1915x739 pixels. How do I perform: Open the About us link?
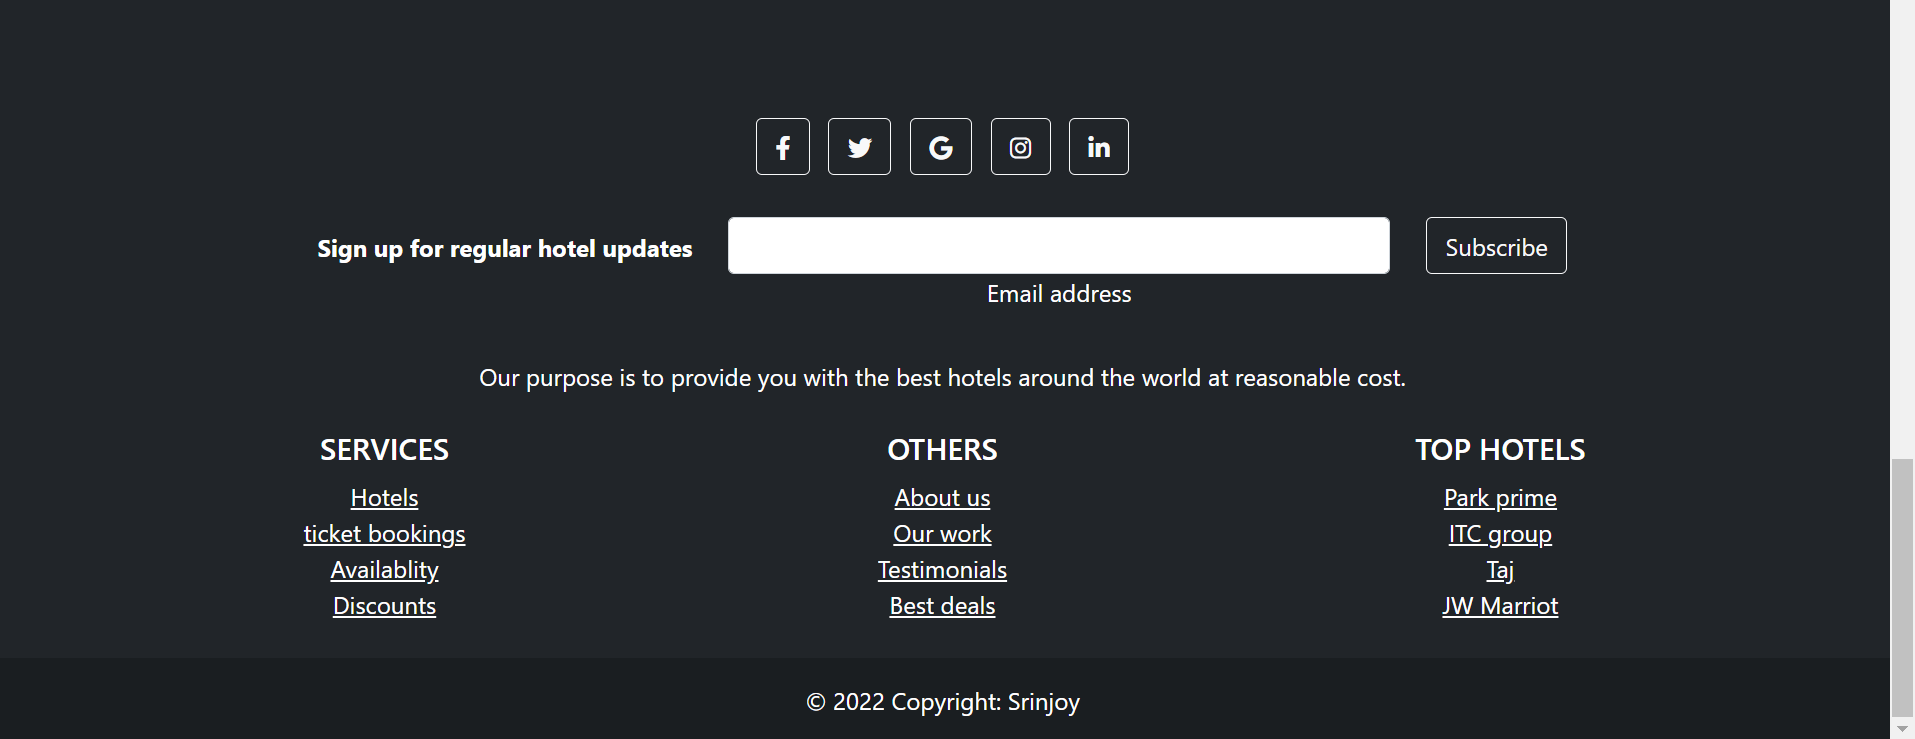pos(942,498)
